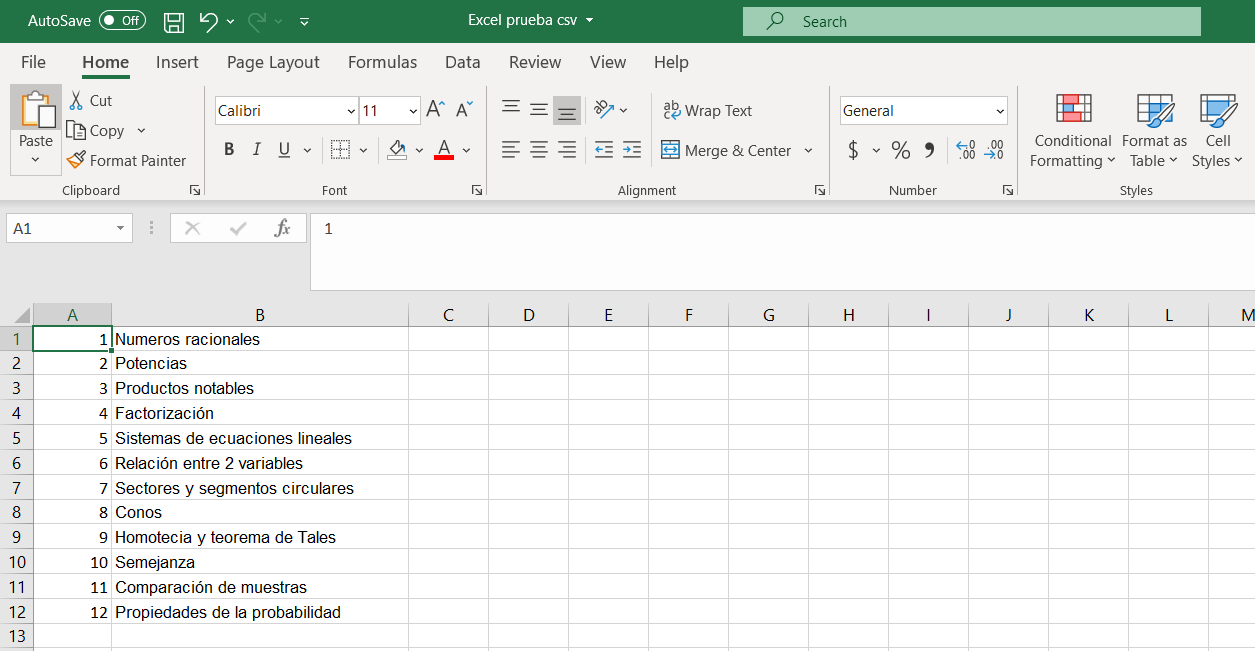The width and height of the screenshot is (1255, 651).
Task: Open Customize Quick Access Toolbar menu
Action: (305, 21)
